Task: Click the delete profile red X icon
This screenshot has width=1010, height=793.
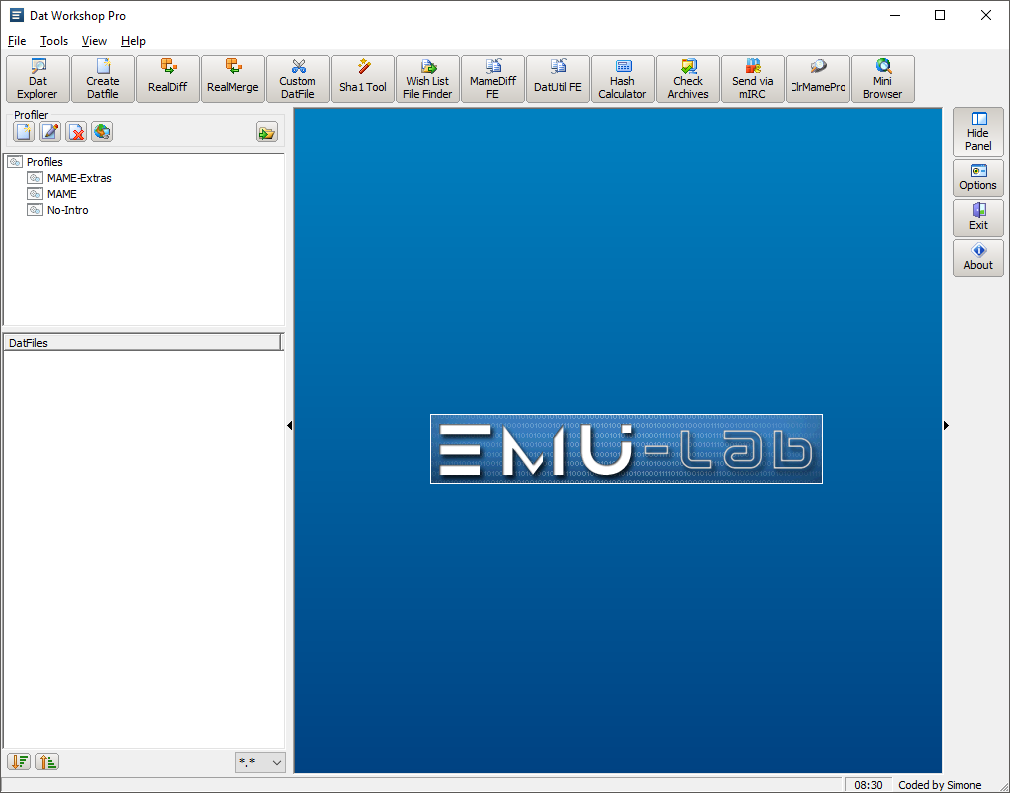Action: [x=76, y=131]
